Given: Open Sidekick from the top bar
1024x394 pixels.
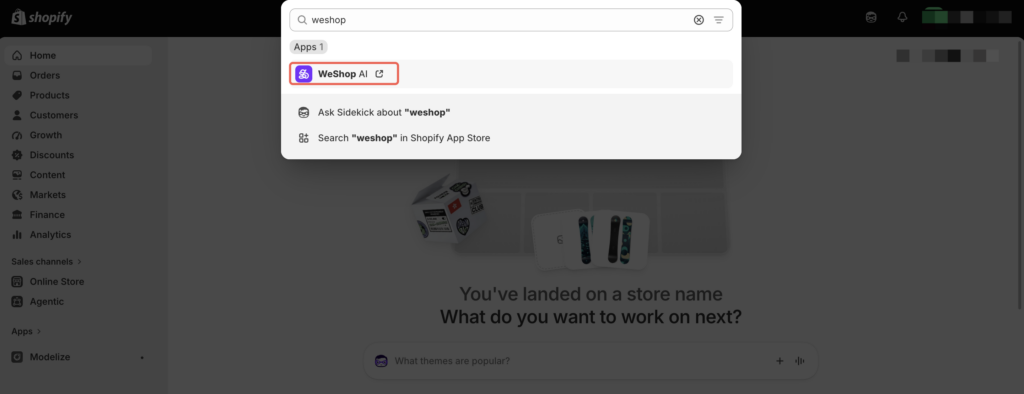Looking at the screenshot, I should 871,18.
